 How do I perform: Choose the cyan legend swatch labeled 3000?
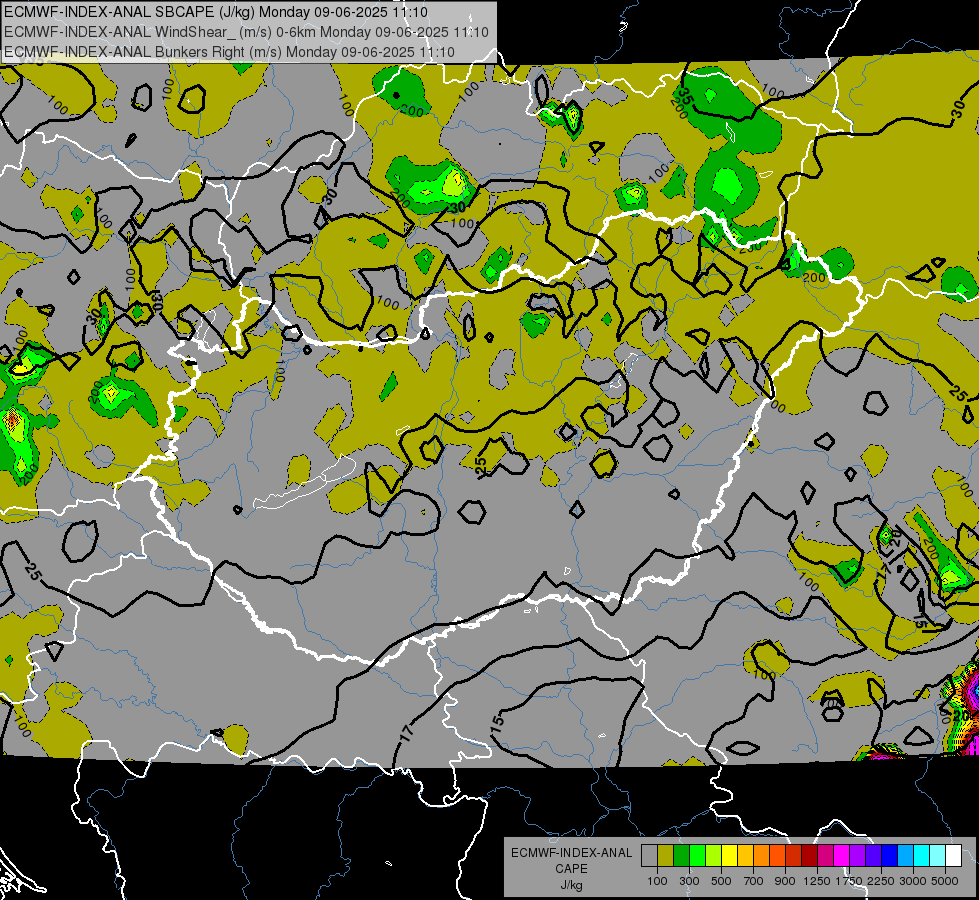(x=922, y=855)
